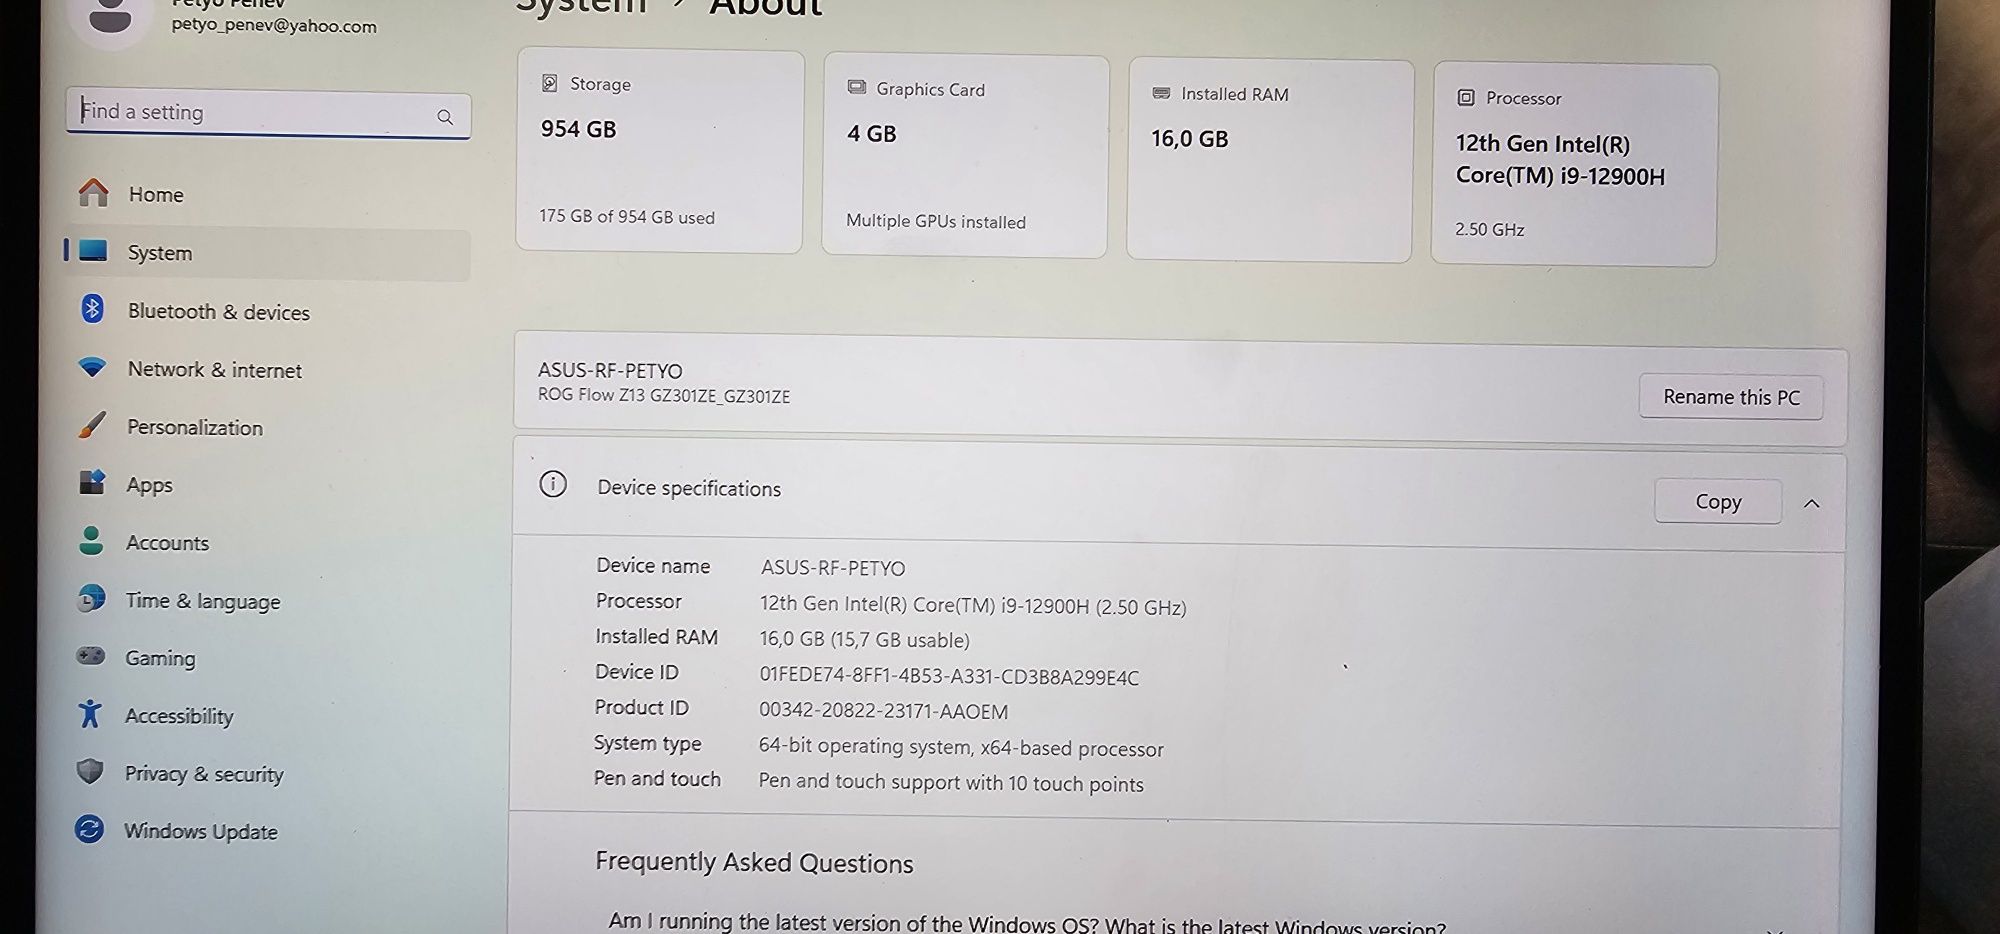
Task: Click the 64-bit operating system text
Action: 961,747
